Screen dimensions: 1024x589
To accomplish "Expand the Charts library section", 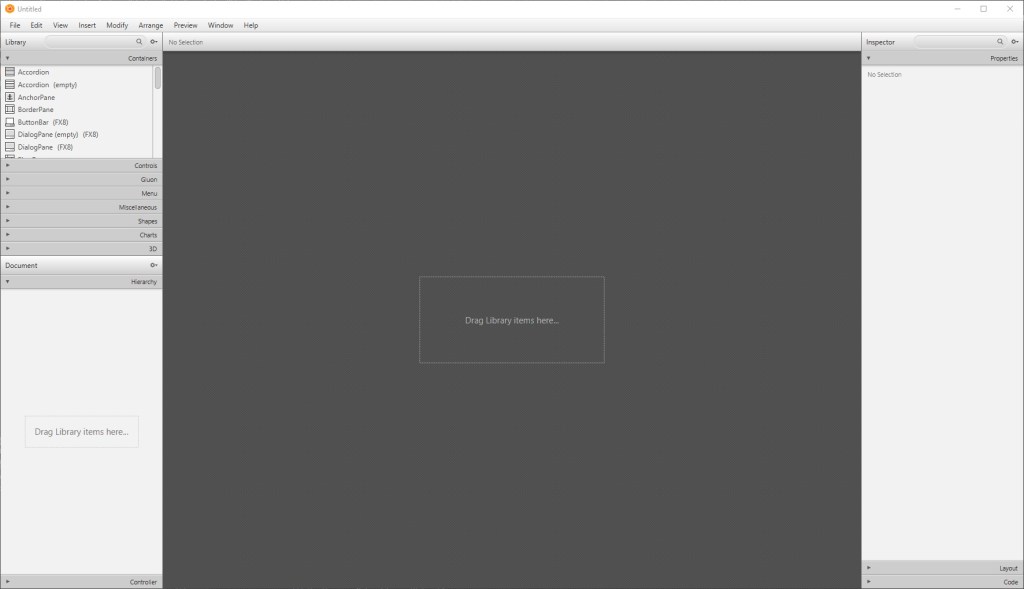I will tap(81, 235).
